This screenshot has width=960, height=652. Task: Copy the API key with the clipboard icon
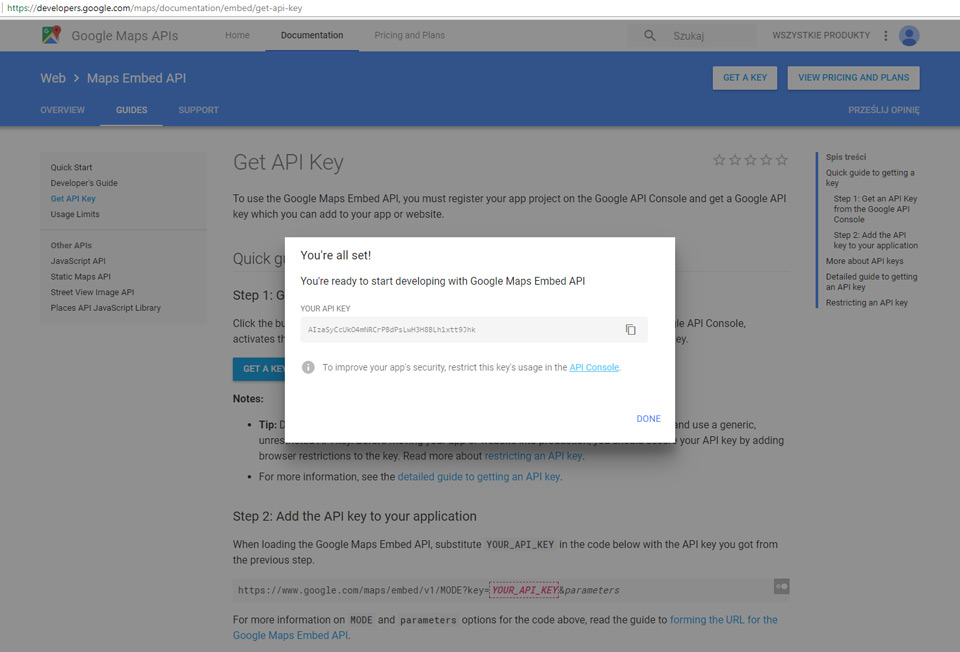(x=630, y=329)
